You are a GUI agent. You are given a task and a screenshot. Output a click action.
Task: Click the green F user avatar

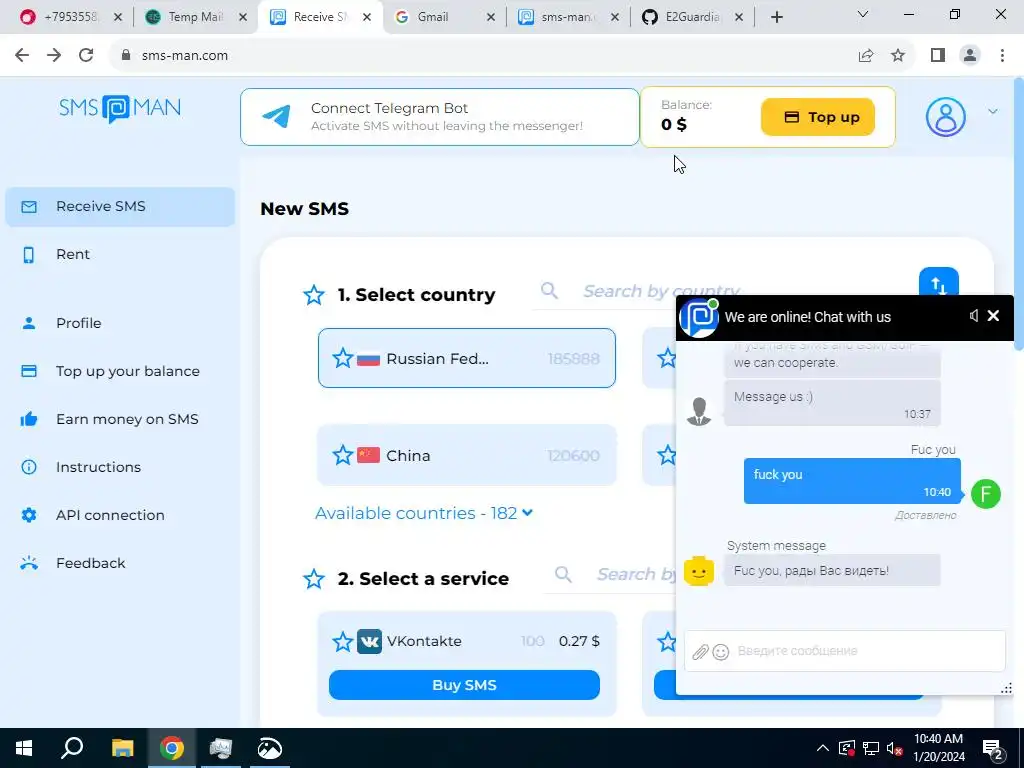pyautogui.click(x=985, y=494)
